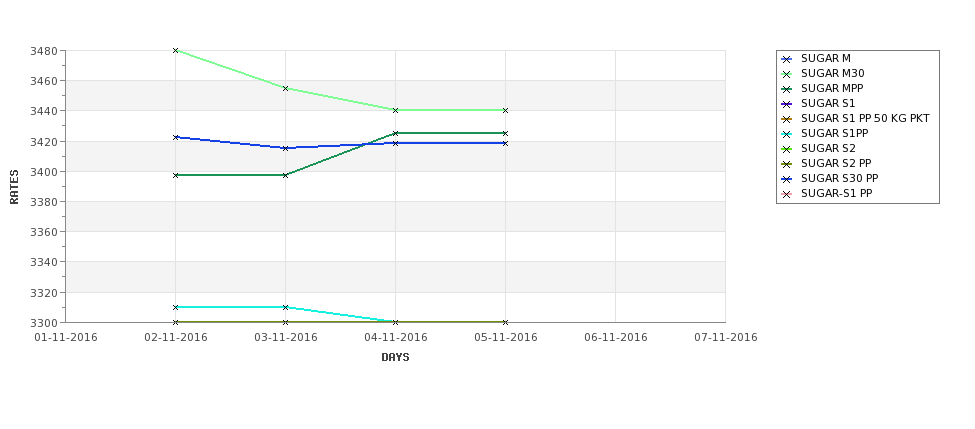Screen dimensions: 975x429
Task: Click the DAYS axis title
Action: (x=395, y=358)
